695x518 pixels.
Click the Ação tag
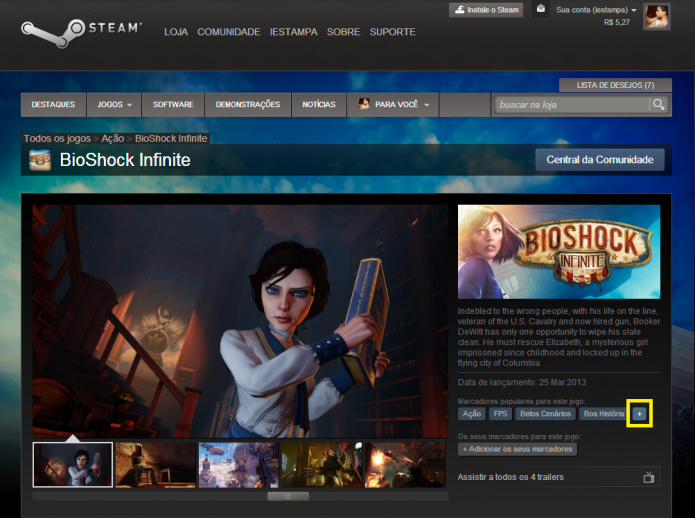tap(472, 414)
